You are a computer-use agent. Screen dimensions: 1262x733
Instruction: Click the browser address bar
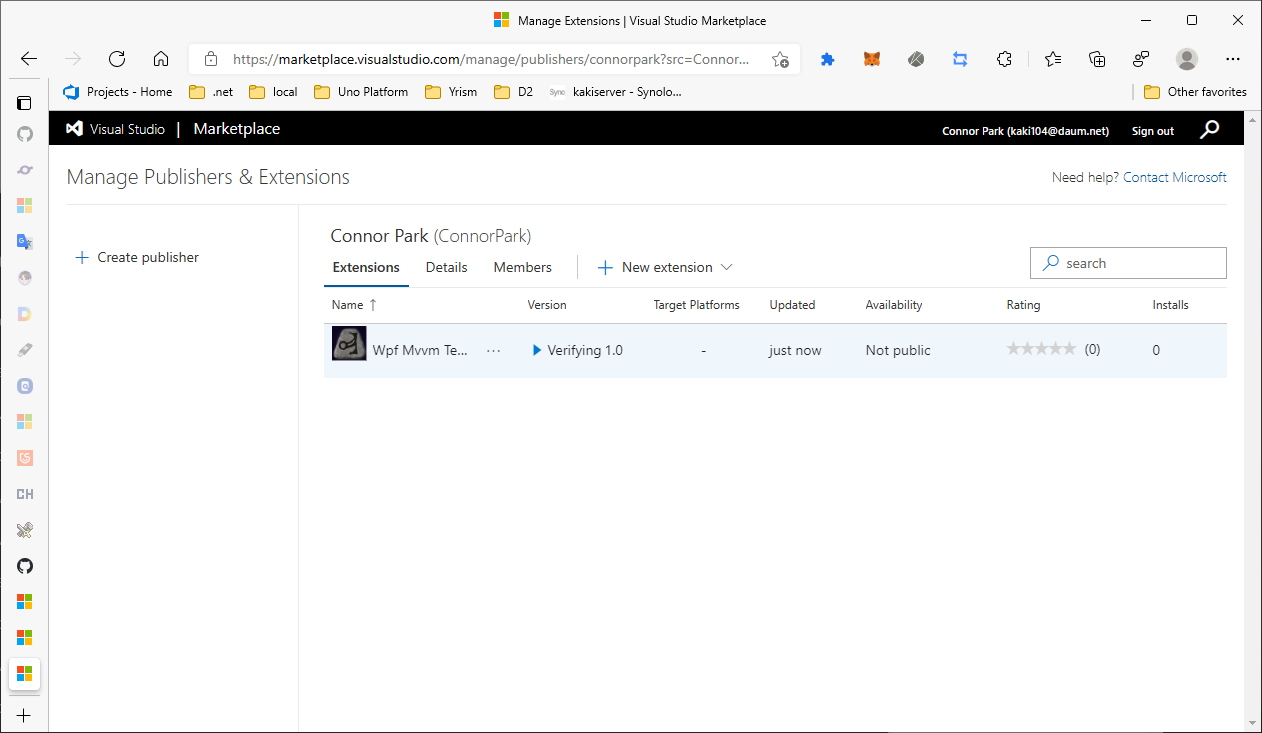point(492,59)
